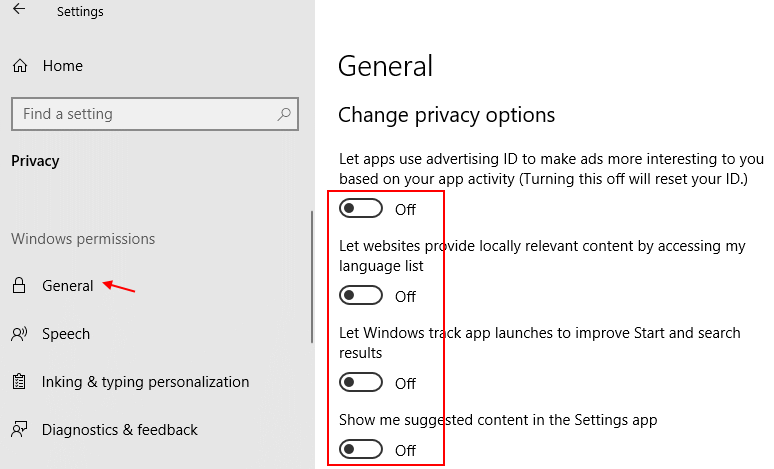Image resolution: width=774 pixels, height=469 pixels.
Task: Go to Diagnostics & feedback
Action: 120,430
